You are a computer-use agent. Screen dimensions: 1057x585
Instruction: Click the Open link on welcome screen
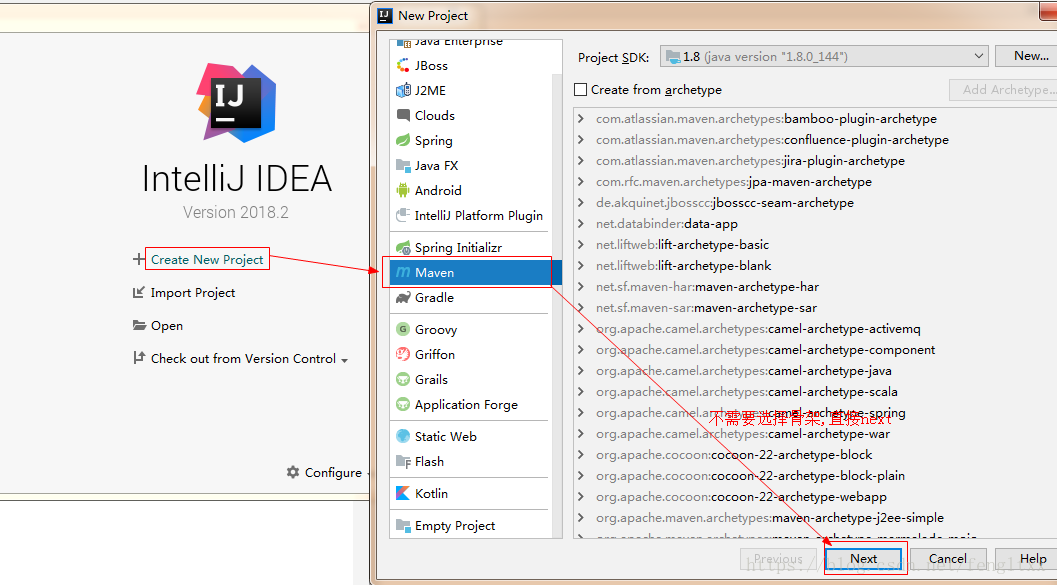point(167,326)
